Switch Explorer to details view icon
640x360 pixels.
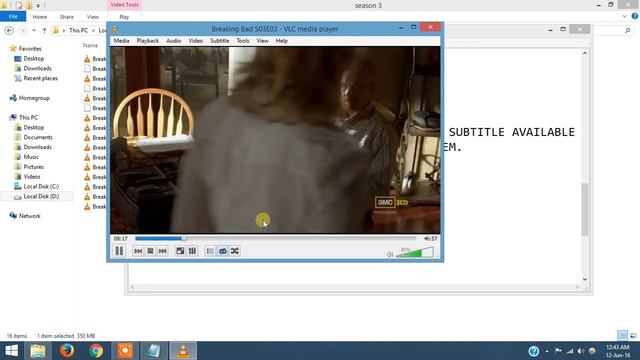[622, 336]
